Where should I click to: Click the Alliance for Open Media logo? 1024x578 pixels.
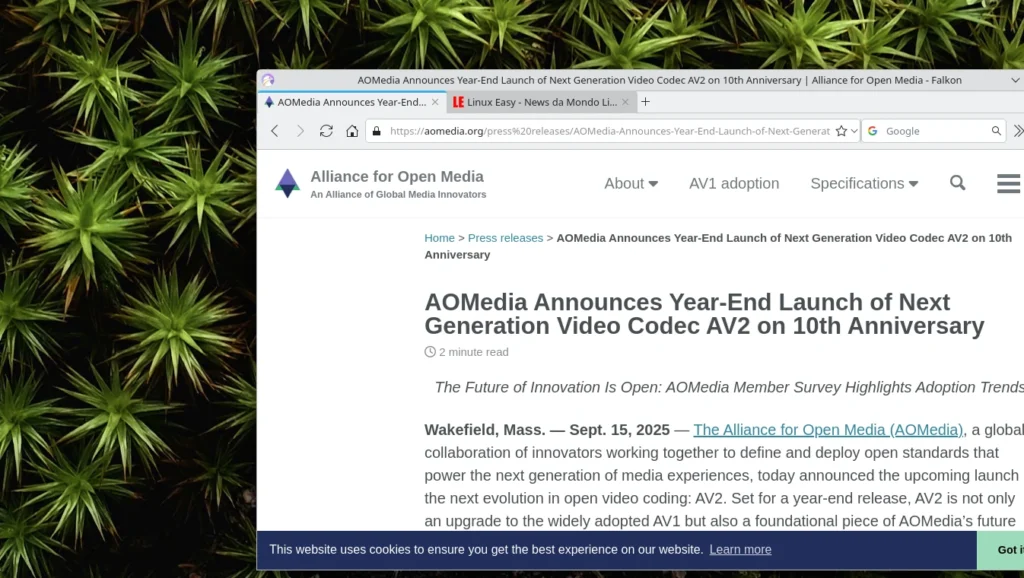(x=287, y=183)
